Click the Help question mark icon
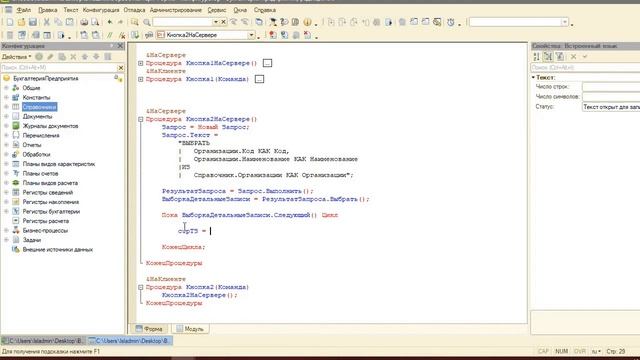The width and height of the screenshot is (640, 360). click(284, 22)
